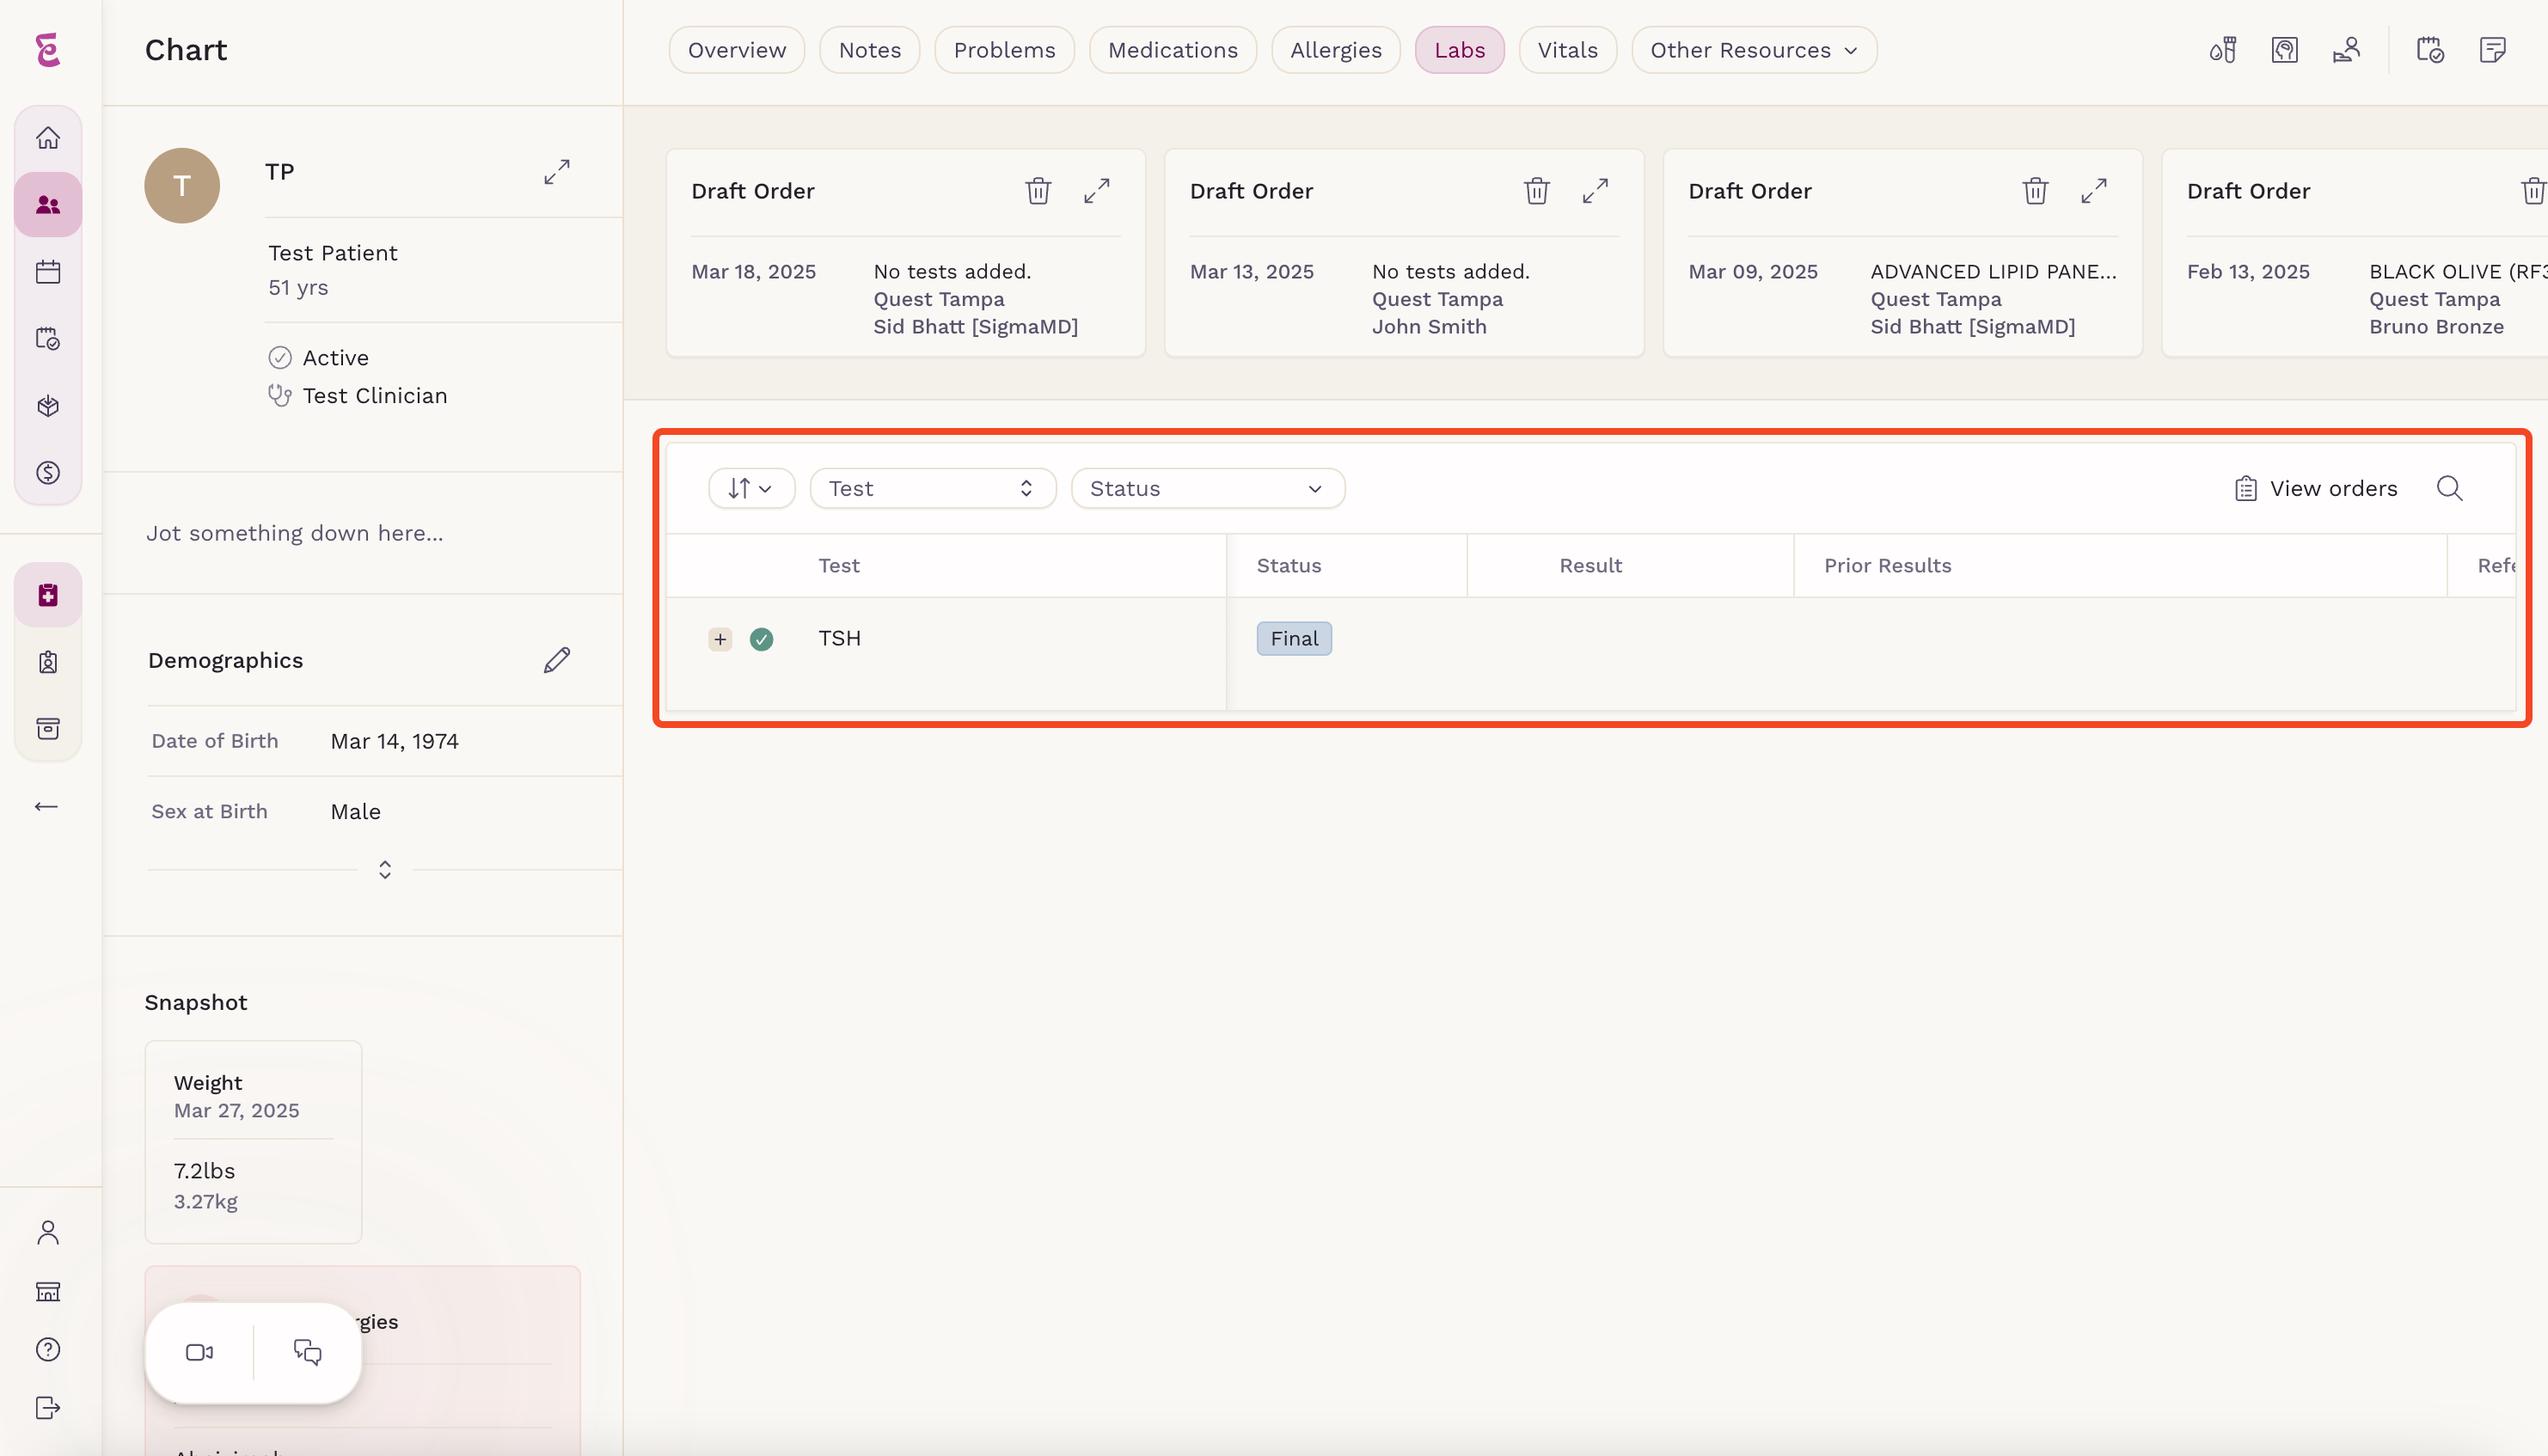Open the storefront icon in sidebar
The width and height of the screenshot is (2548, 1456).
coord(48,1292)
